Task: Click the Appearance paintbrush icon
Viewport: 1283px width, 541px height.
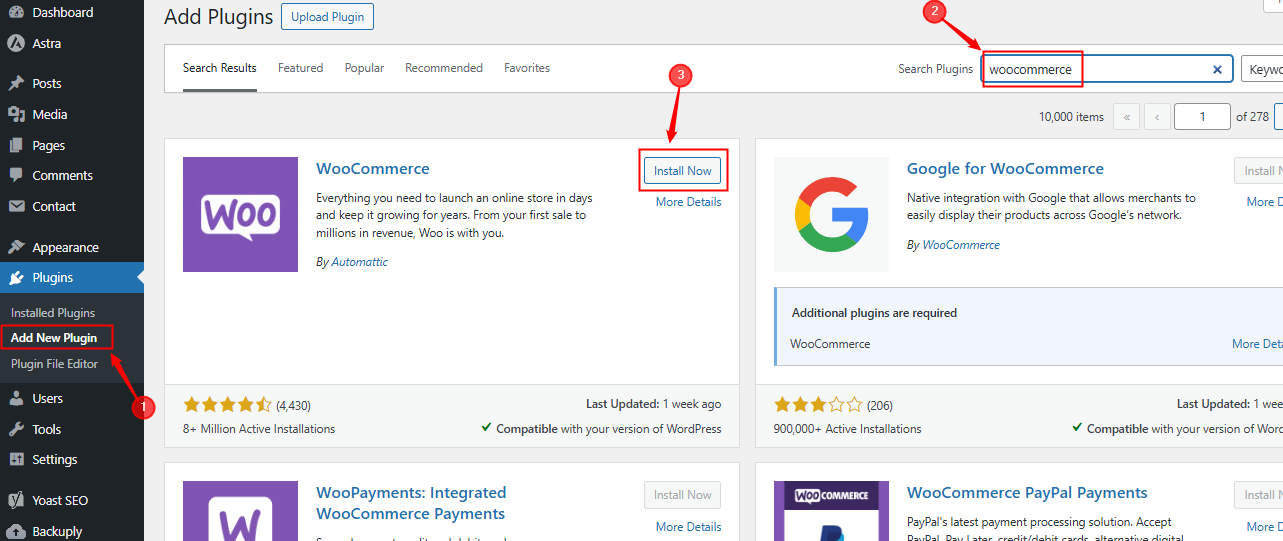Action: pyautogui.click(x=16, y=248)
